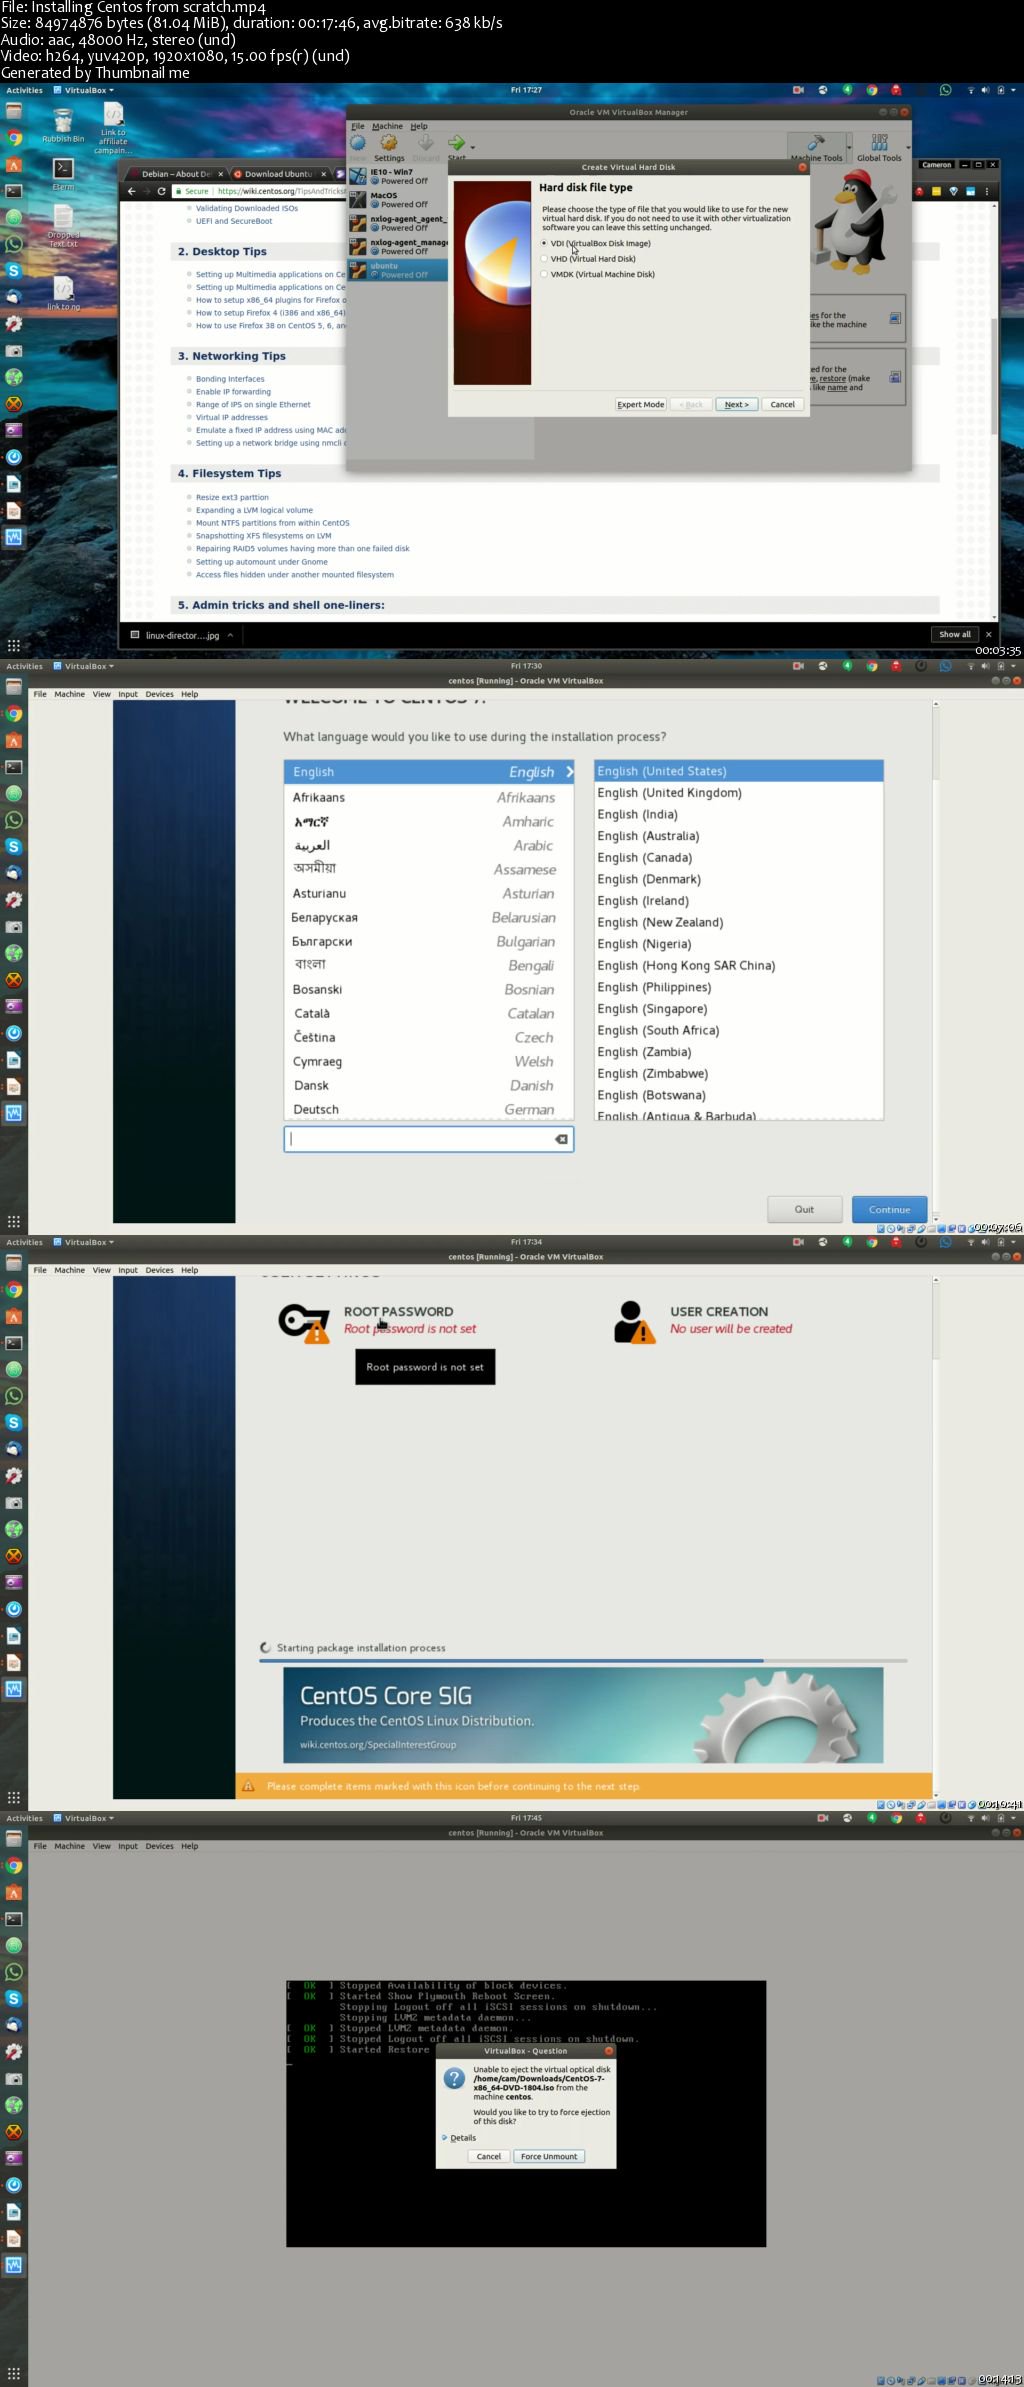Viewport: 1024px width, 2387px height.
Task: Click Continue in the CentOS language screen
Action: (890, 1209)
